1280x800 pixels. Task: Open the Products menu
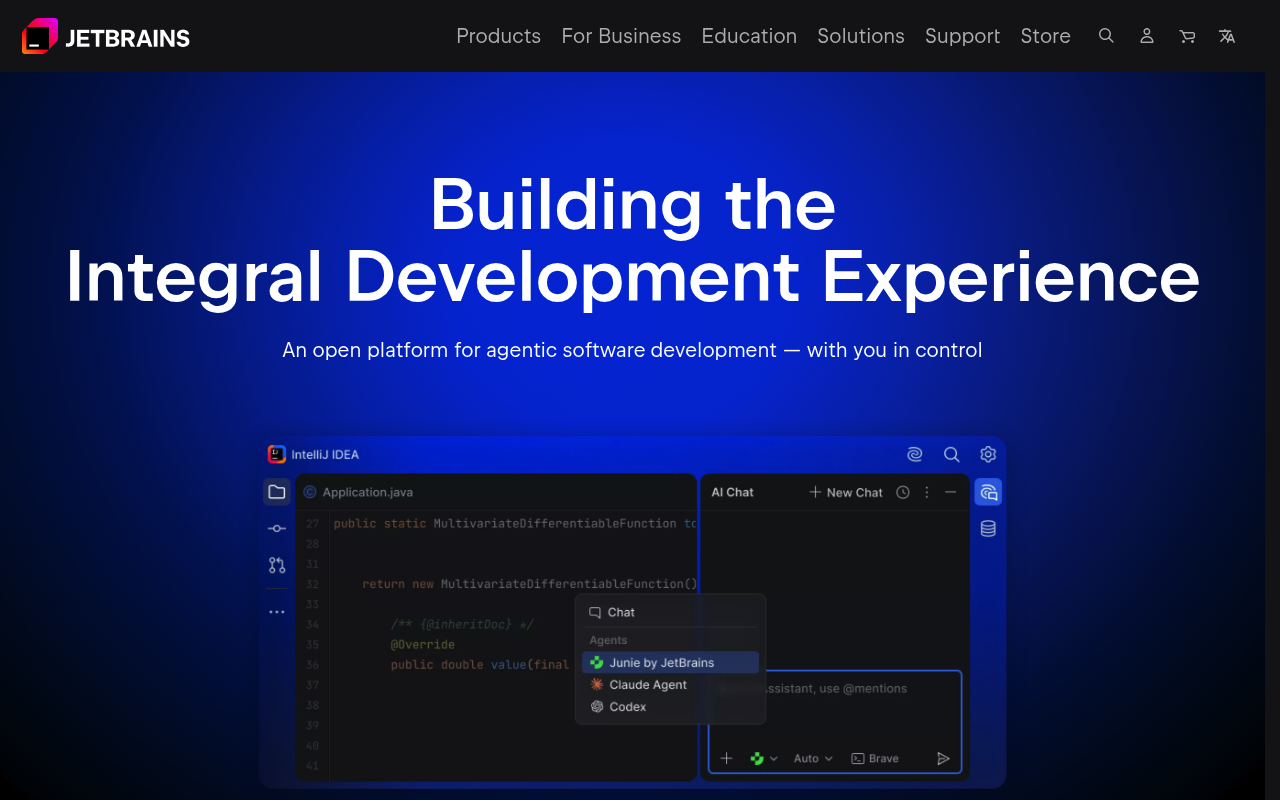coord(498,36)
